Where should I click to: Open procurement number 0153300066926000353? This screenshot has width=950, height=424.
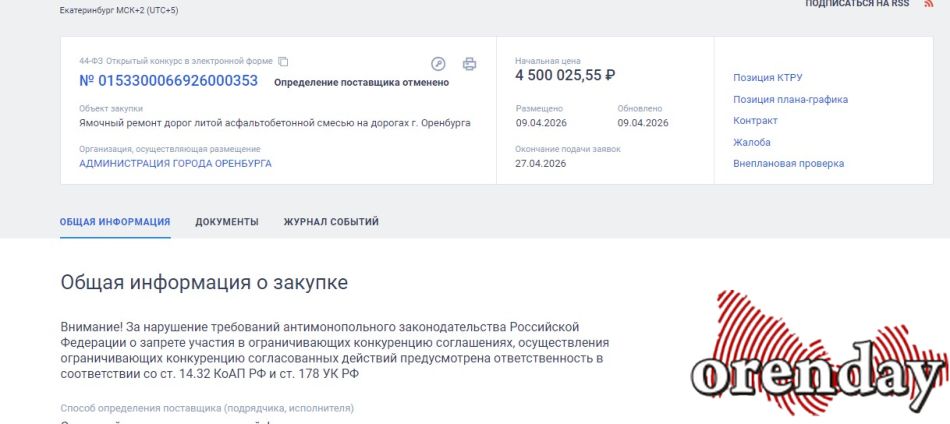point(168,81)
